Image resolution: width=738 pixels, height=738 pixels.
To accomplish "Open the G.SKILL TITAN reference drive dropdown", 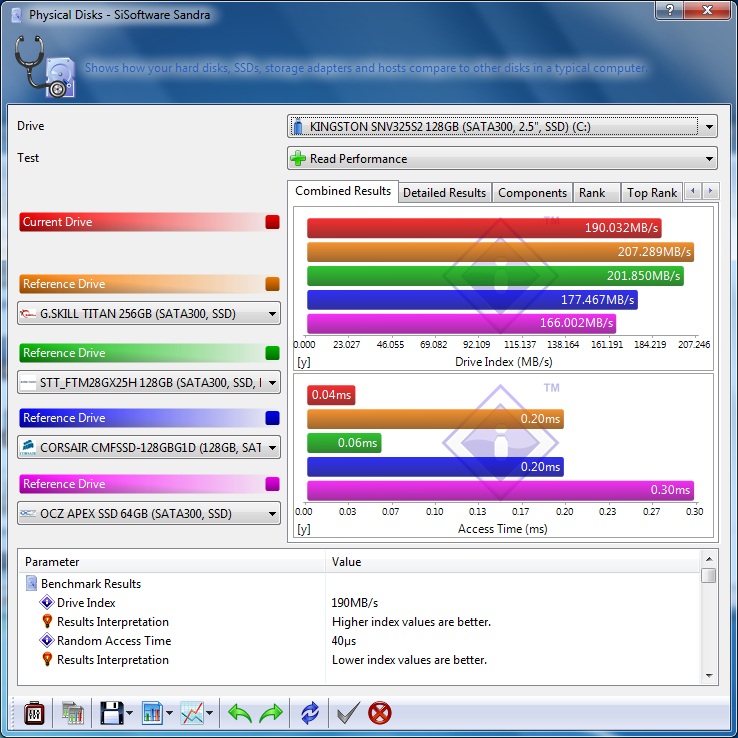I will 149,313.
